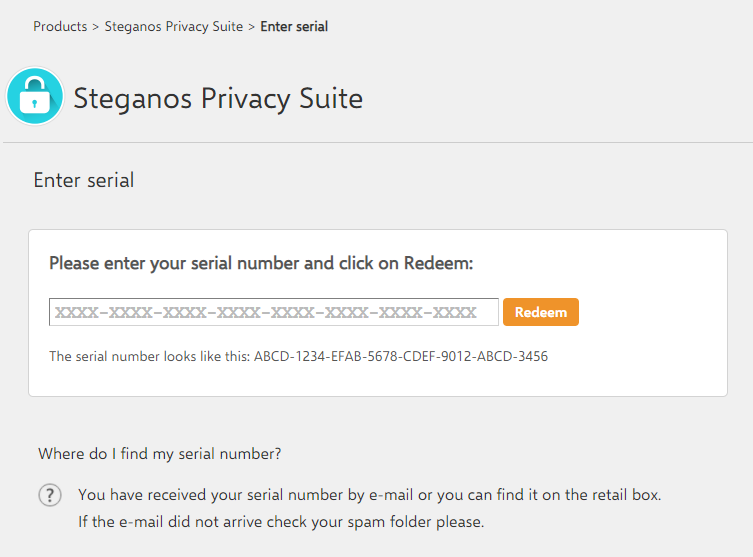The image size is (753, 557).
Task: Click the bold Enter serial breadcrumb
Action: point(294,27)
